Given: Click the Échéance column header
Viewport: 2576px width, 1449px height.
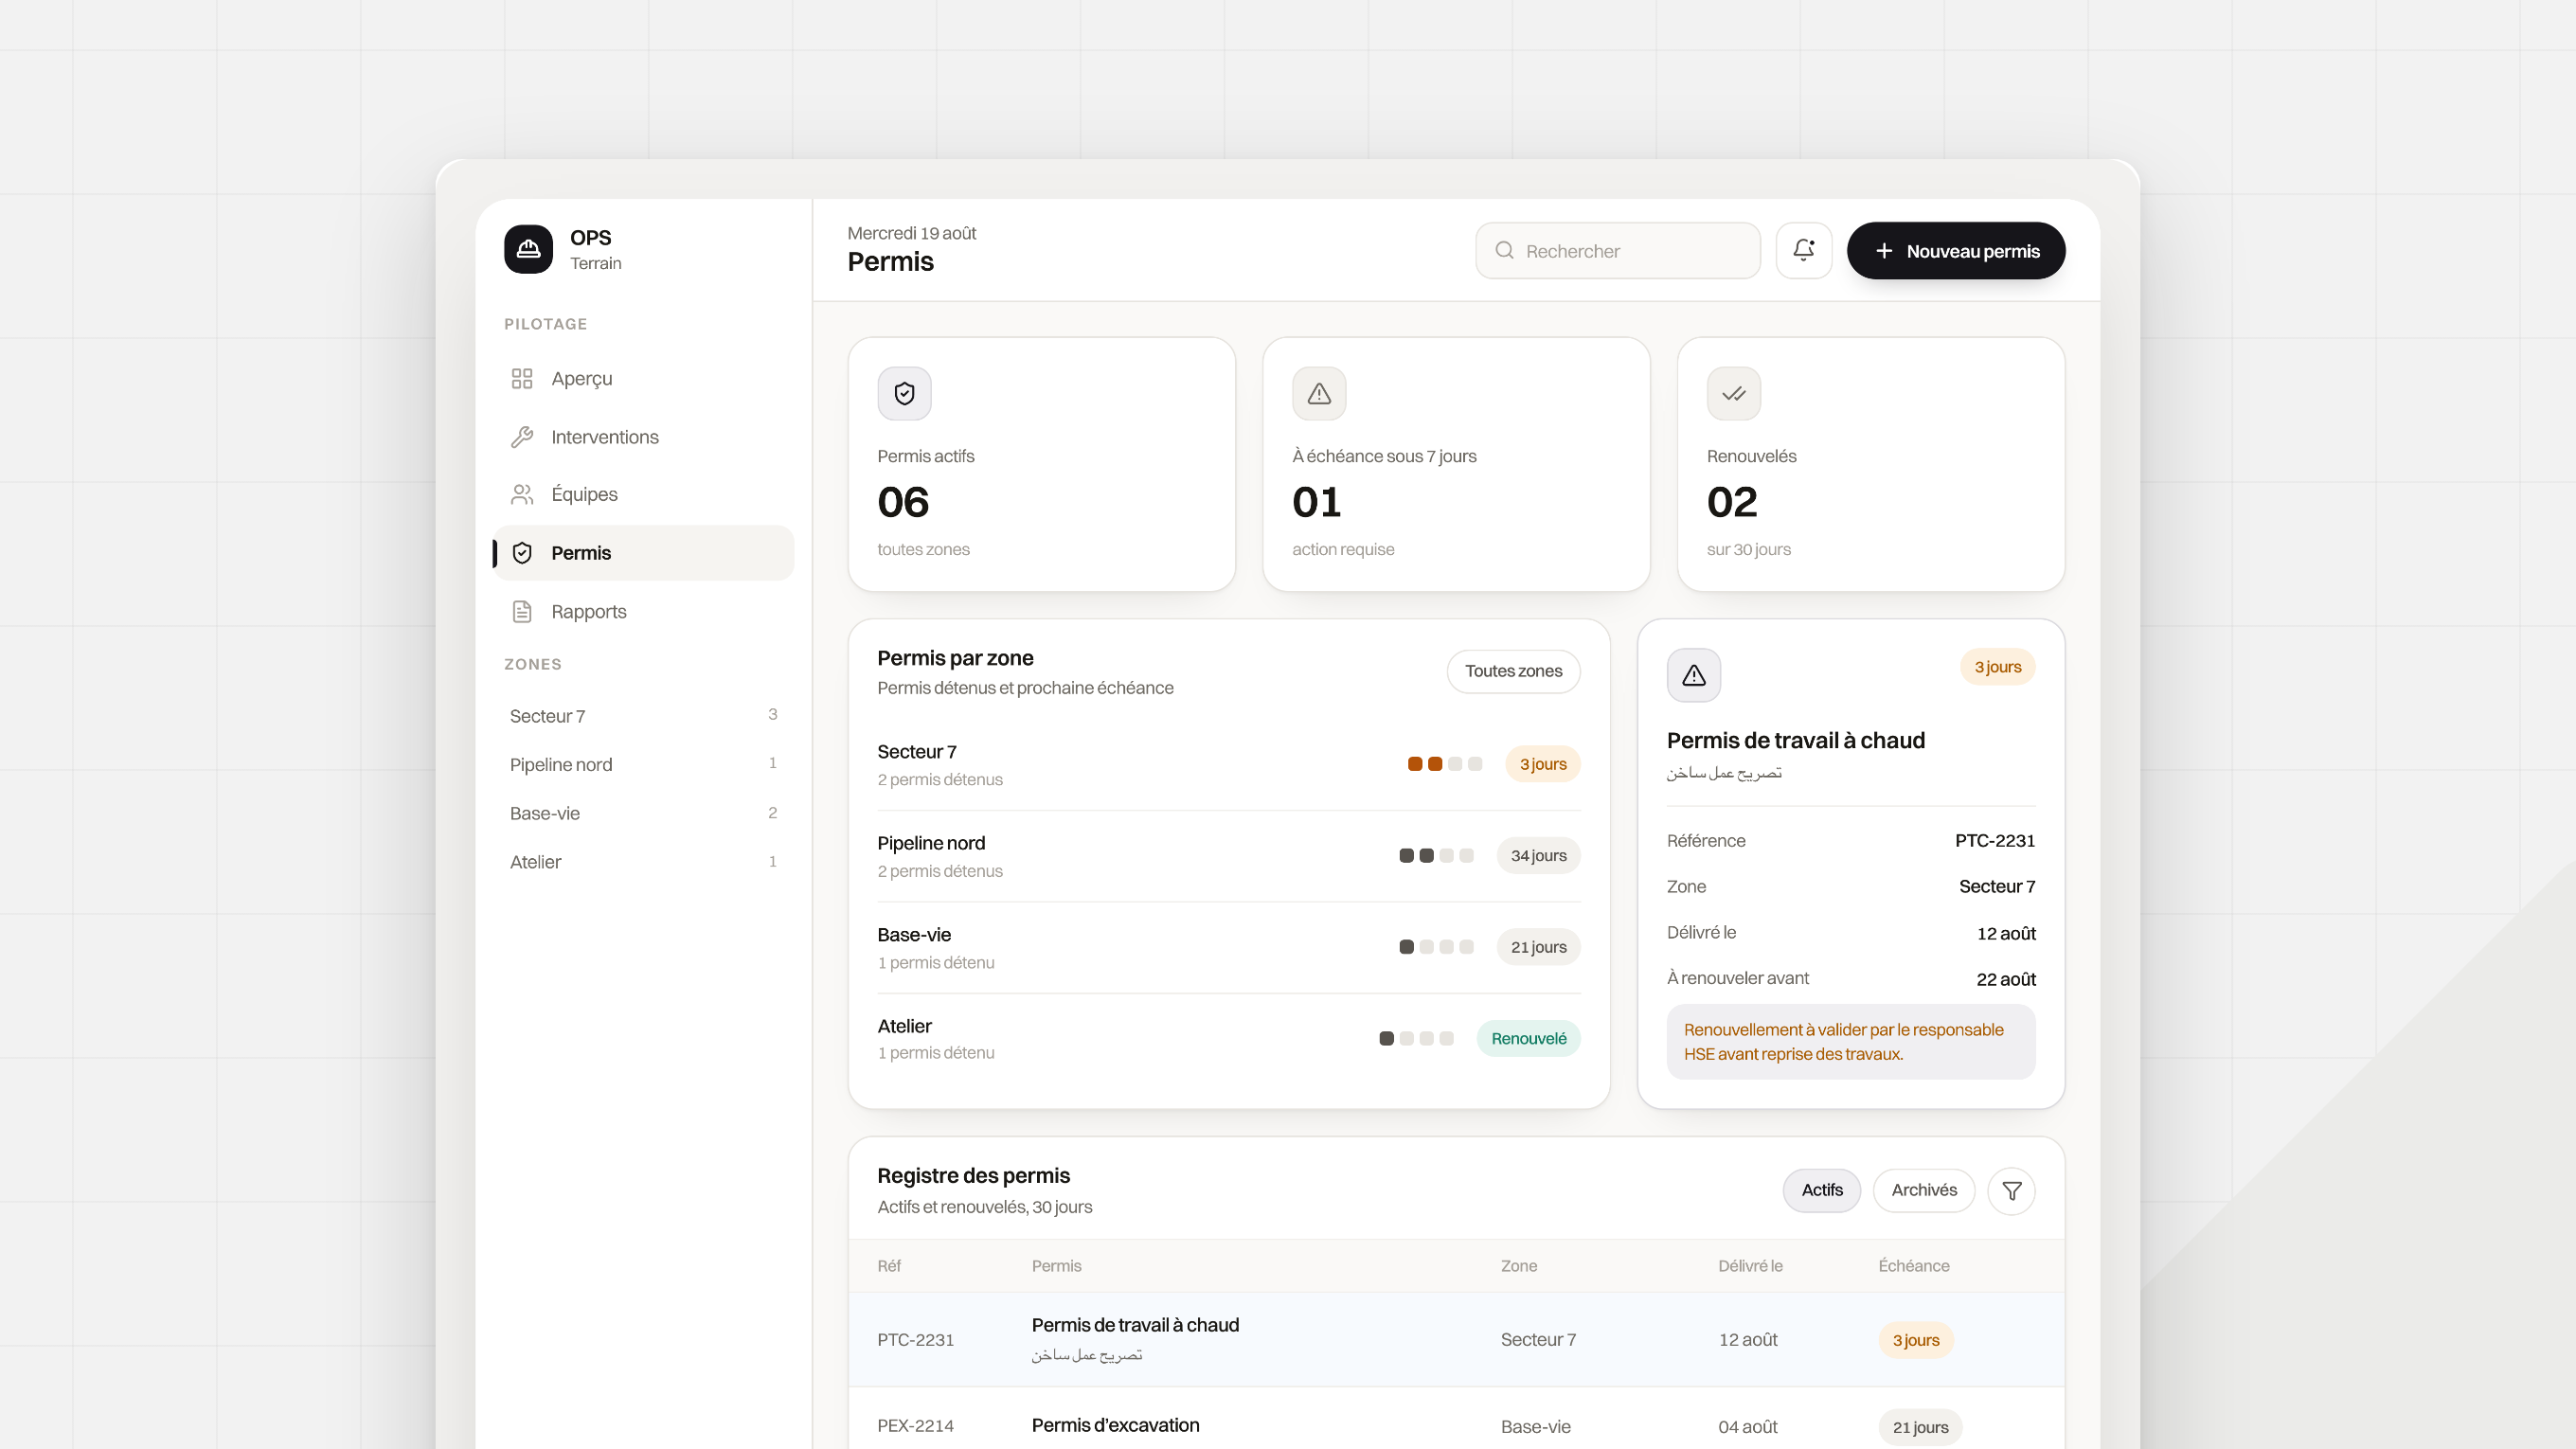Looking at the screenshot, I should (1913, 1266).
